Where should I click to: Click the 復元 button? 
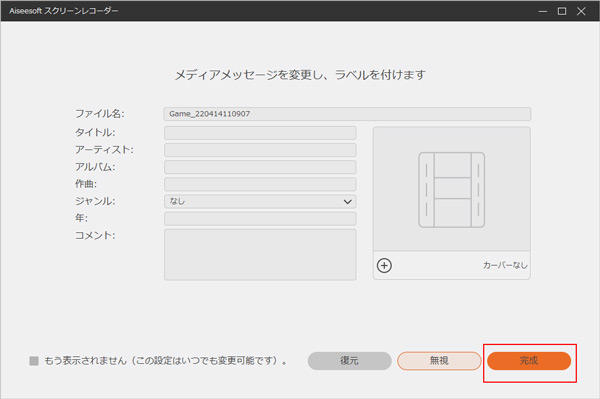[349, 361]
